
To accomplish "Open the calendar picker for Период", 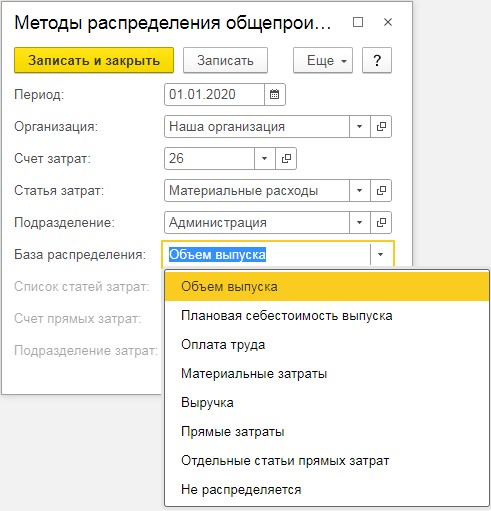I will coord(275,94).
